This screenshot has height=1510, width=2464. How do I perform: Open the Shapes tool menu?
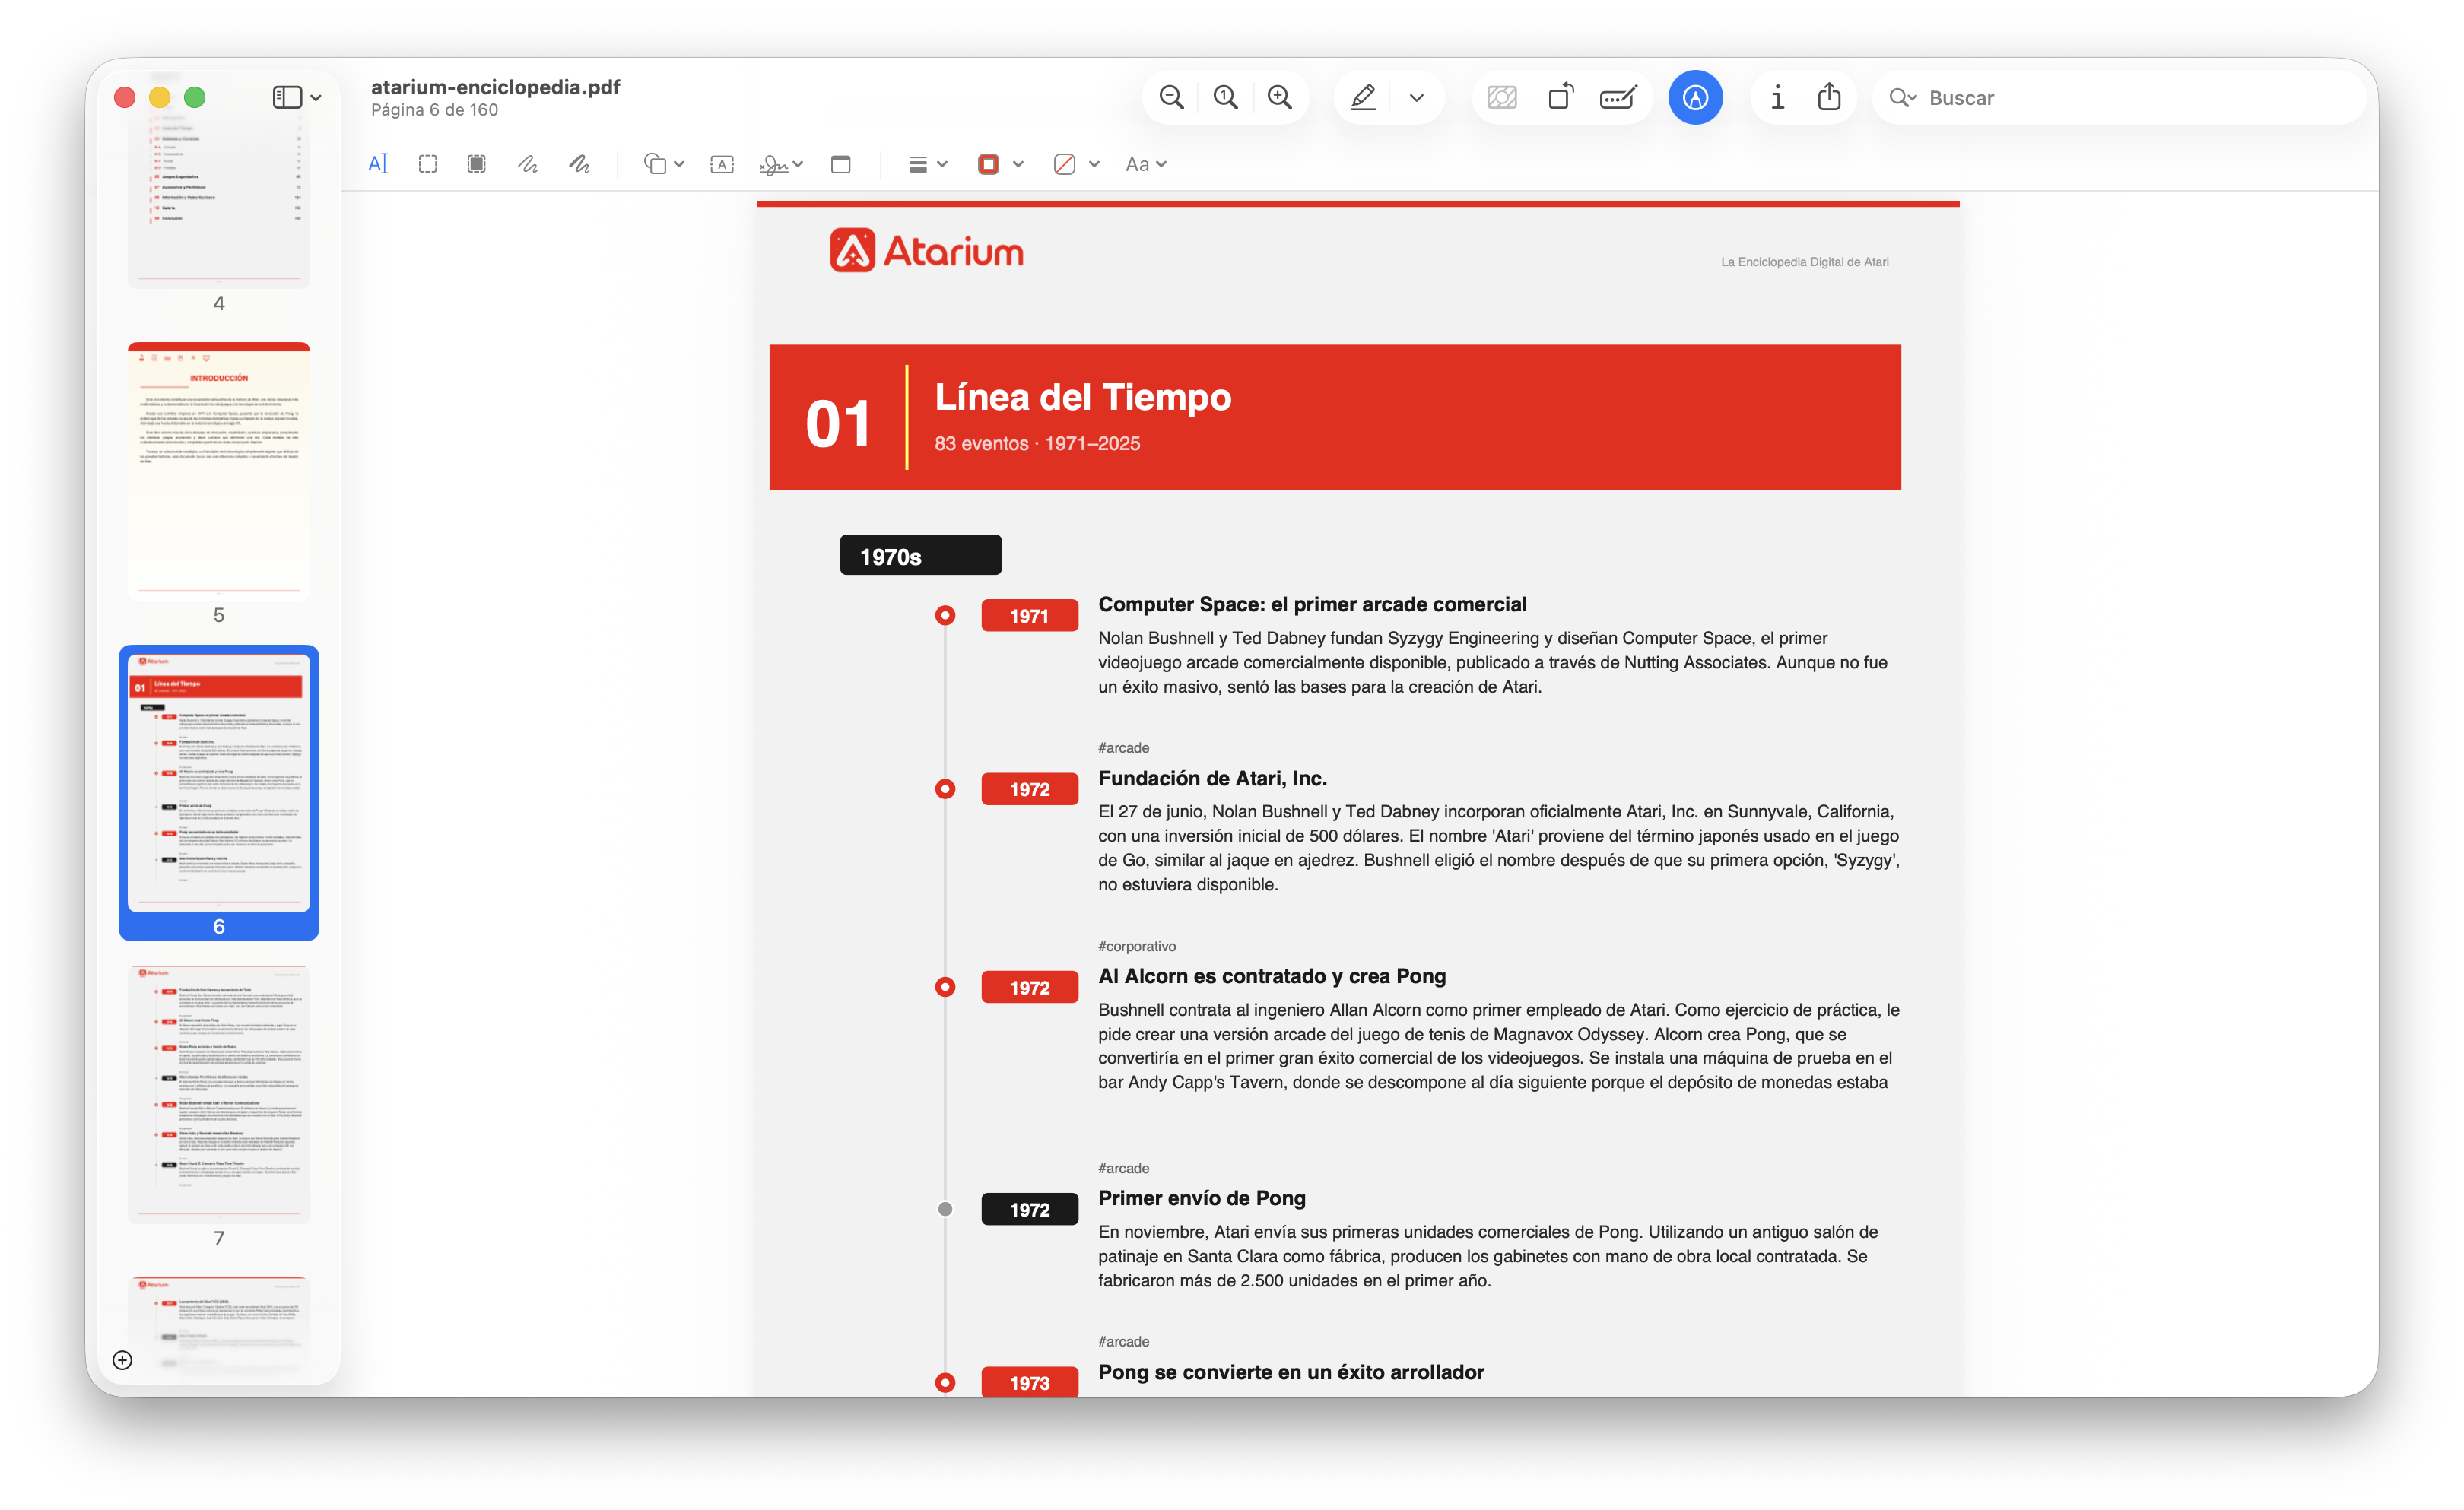664,164
